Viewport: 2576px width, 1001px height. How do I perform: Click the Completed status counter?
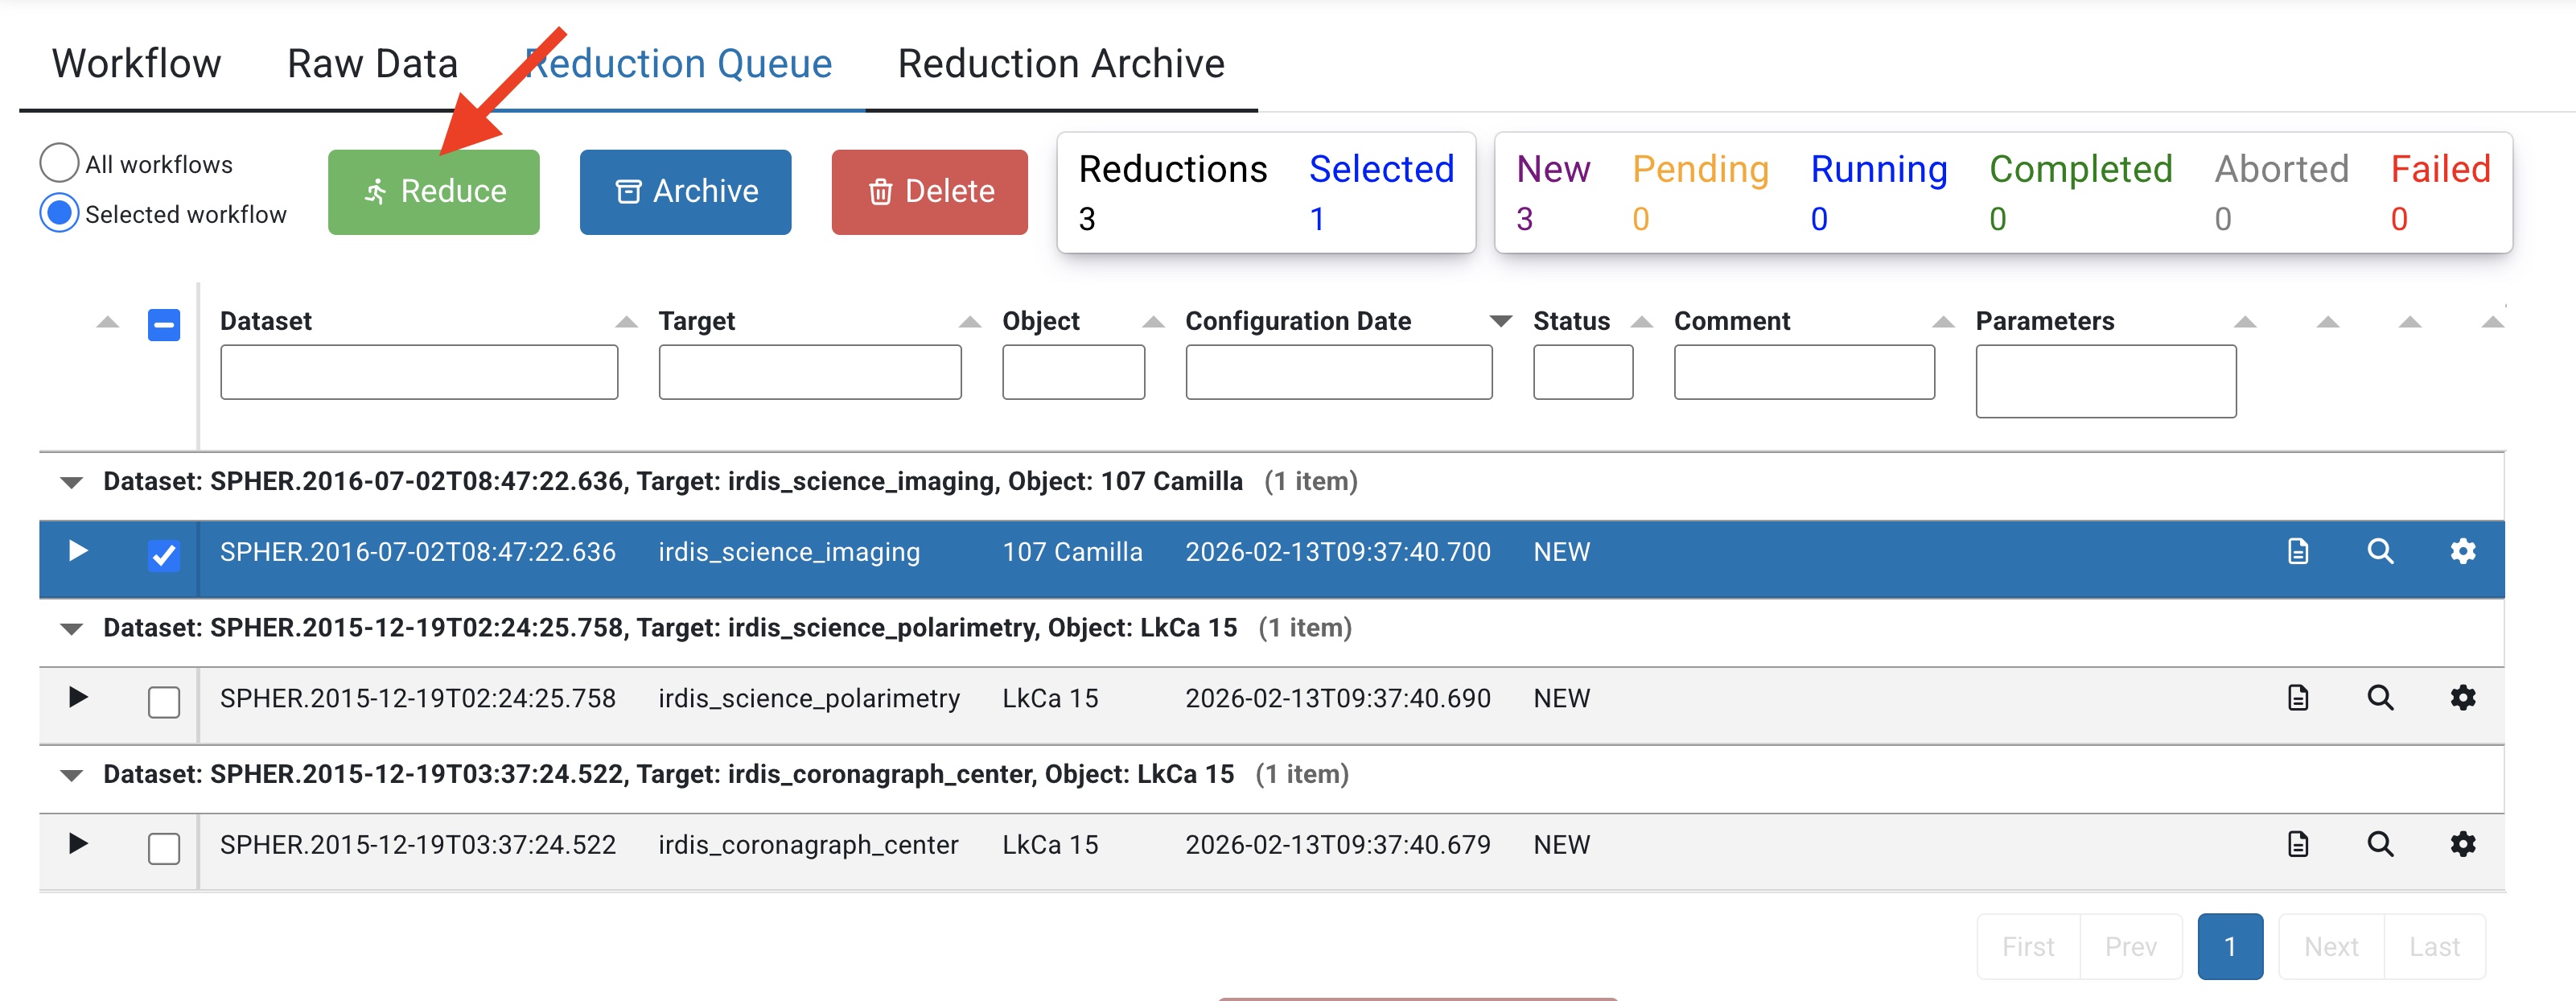pyautogui.click(x=2080, y=192)
